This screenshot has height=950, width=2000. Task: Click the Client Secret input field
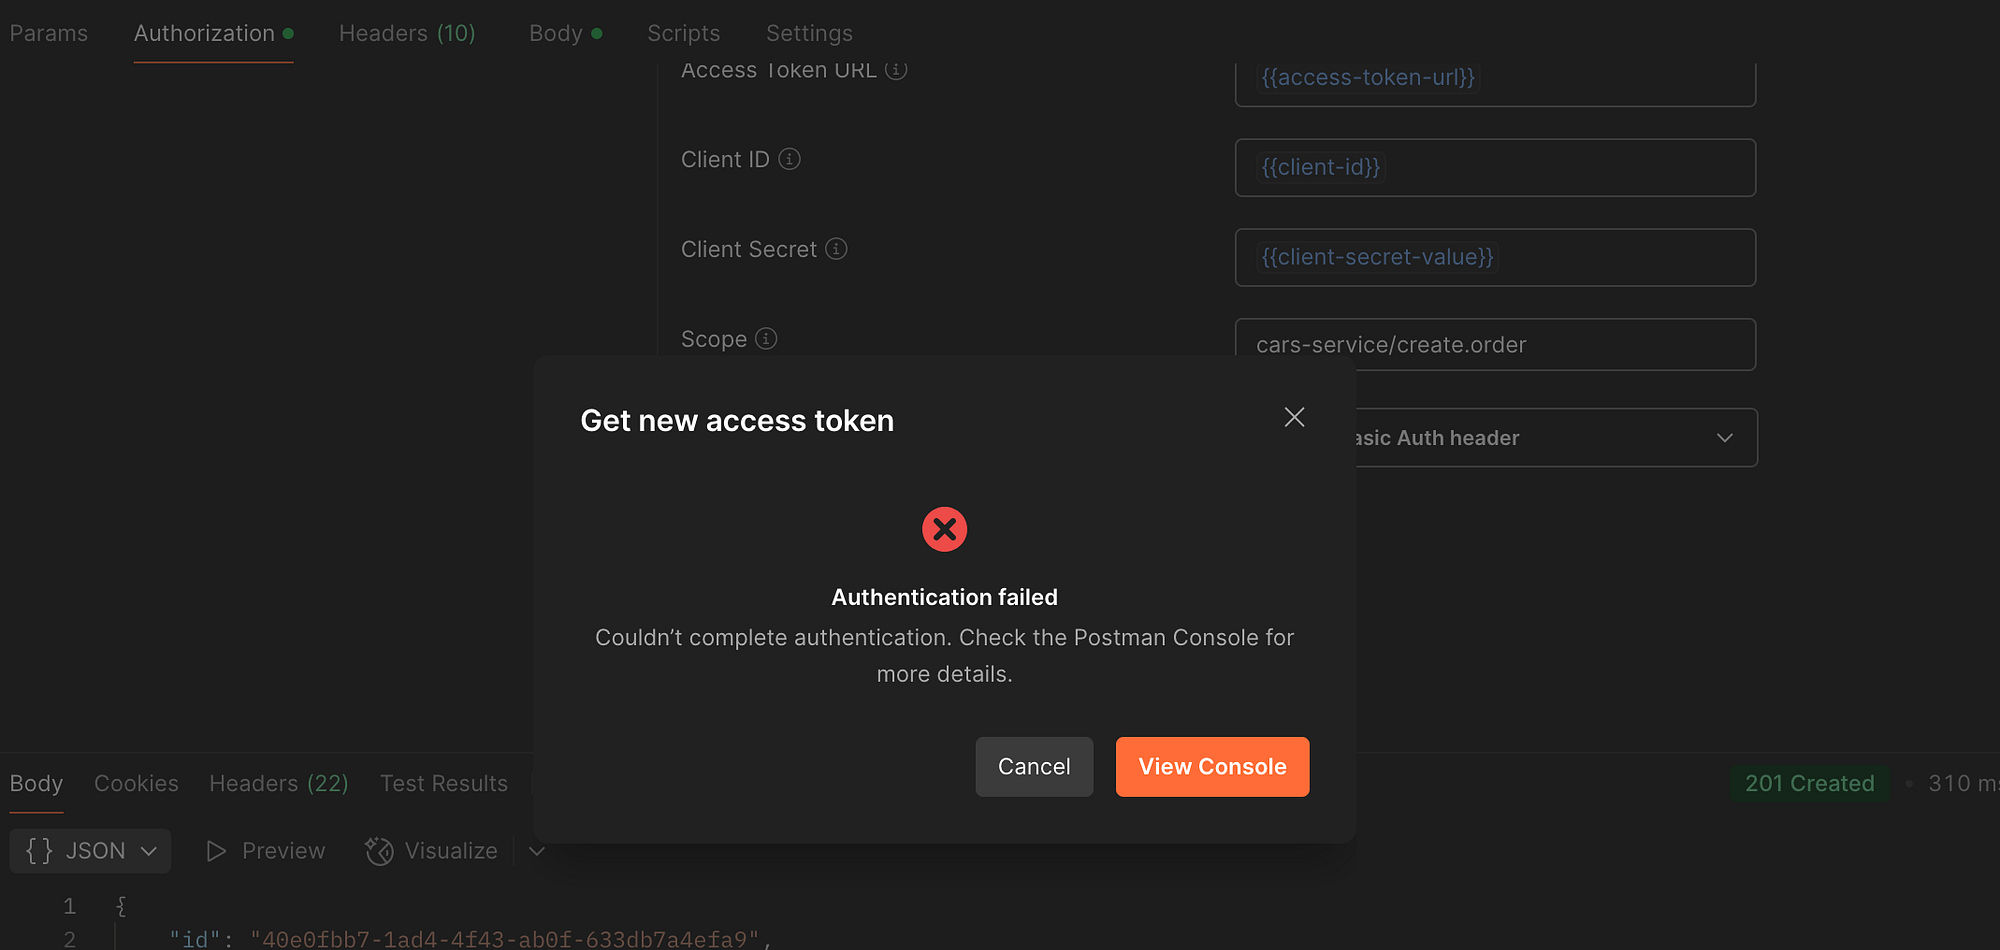click(x=1495, y=257)
